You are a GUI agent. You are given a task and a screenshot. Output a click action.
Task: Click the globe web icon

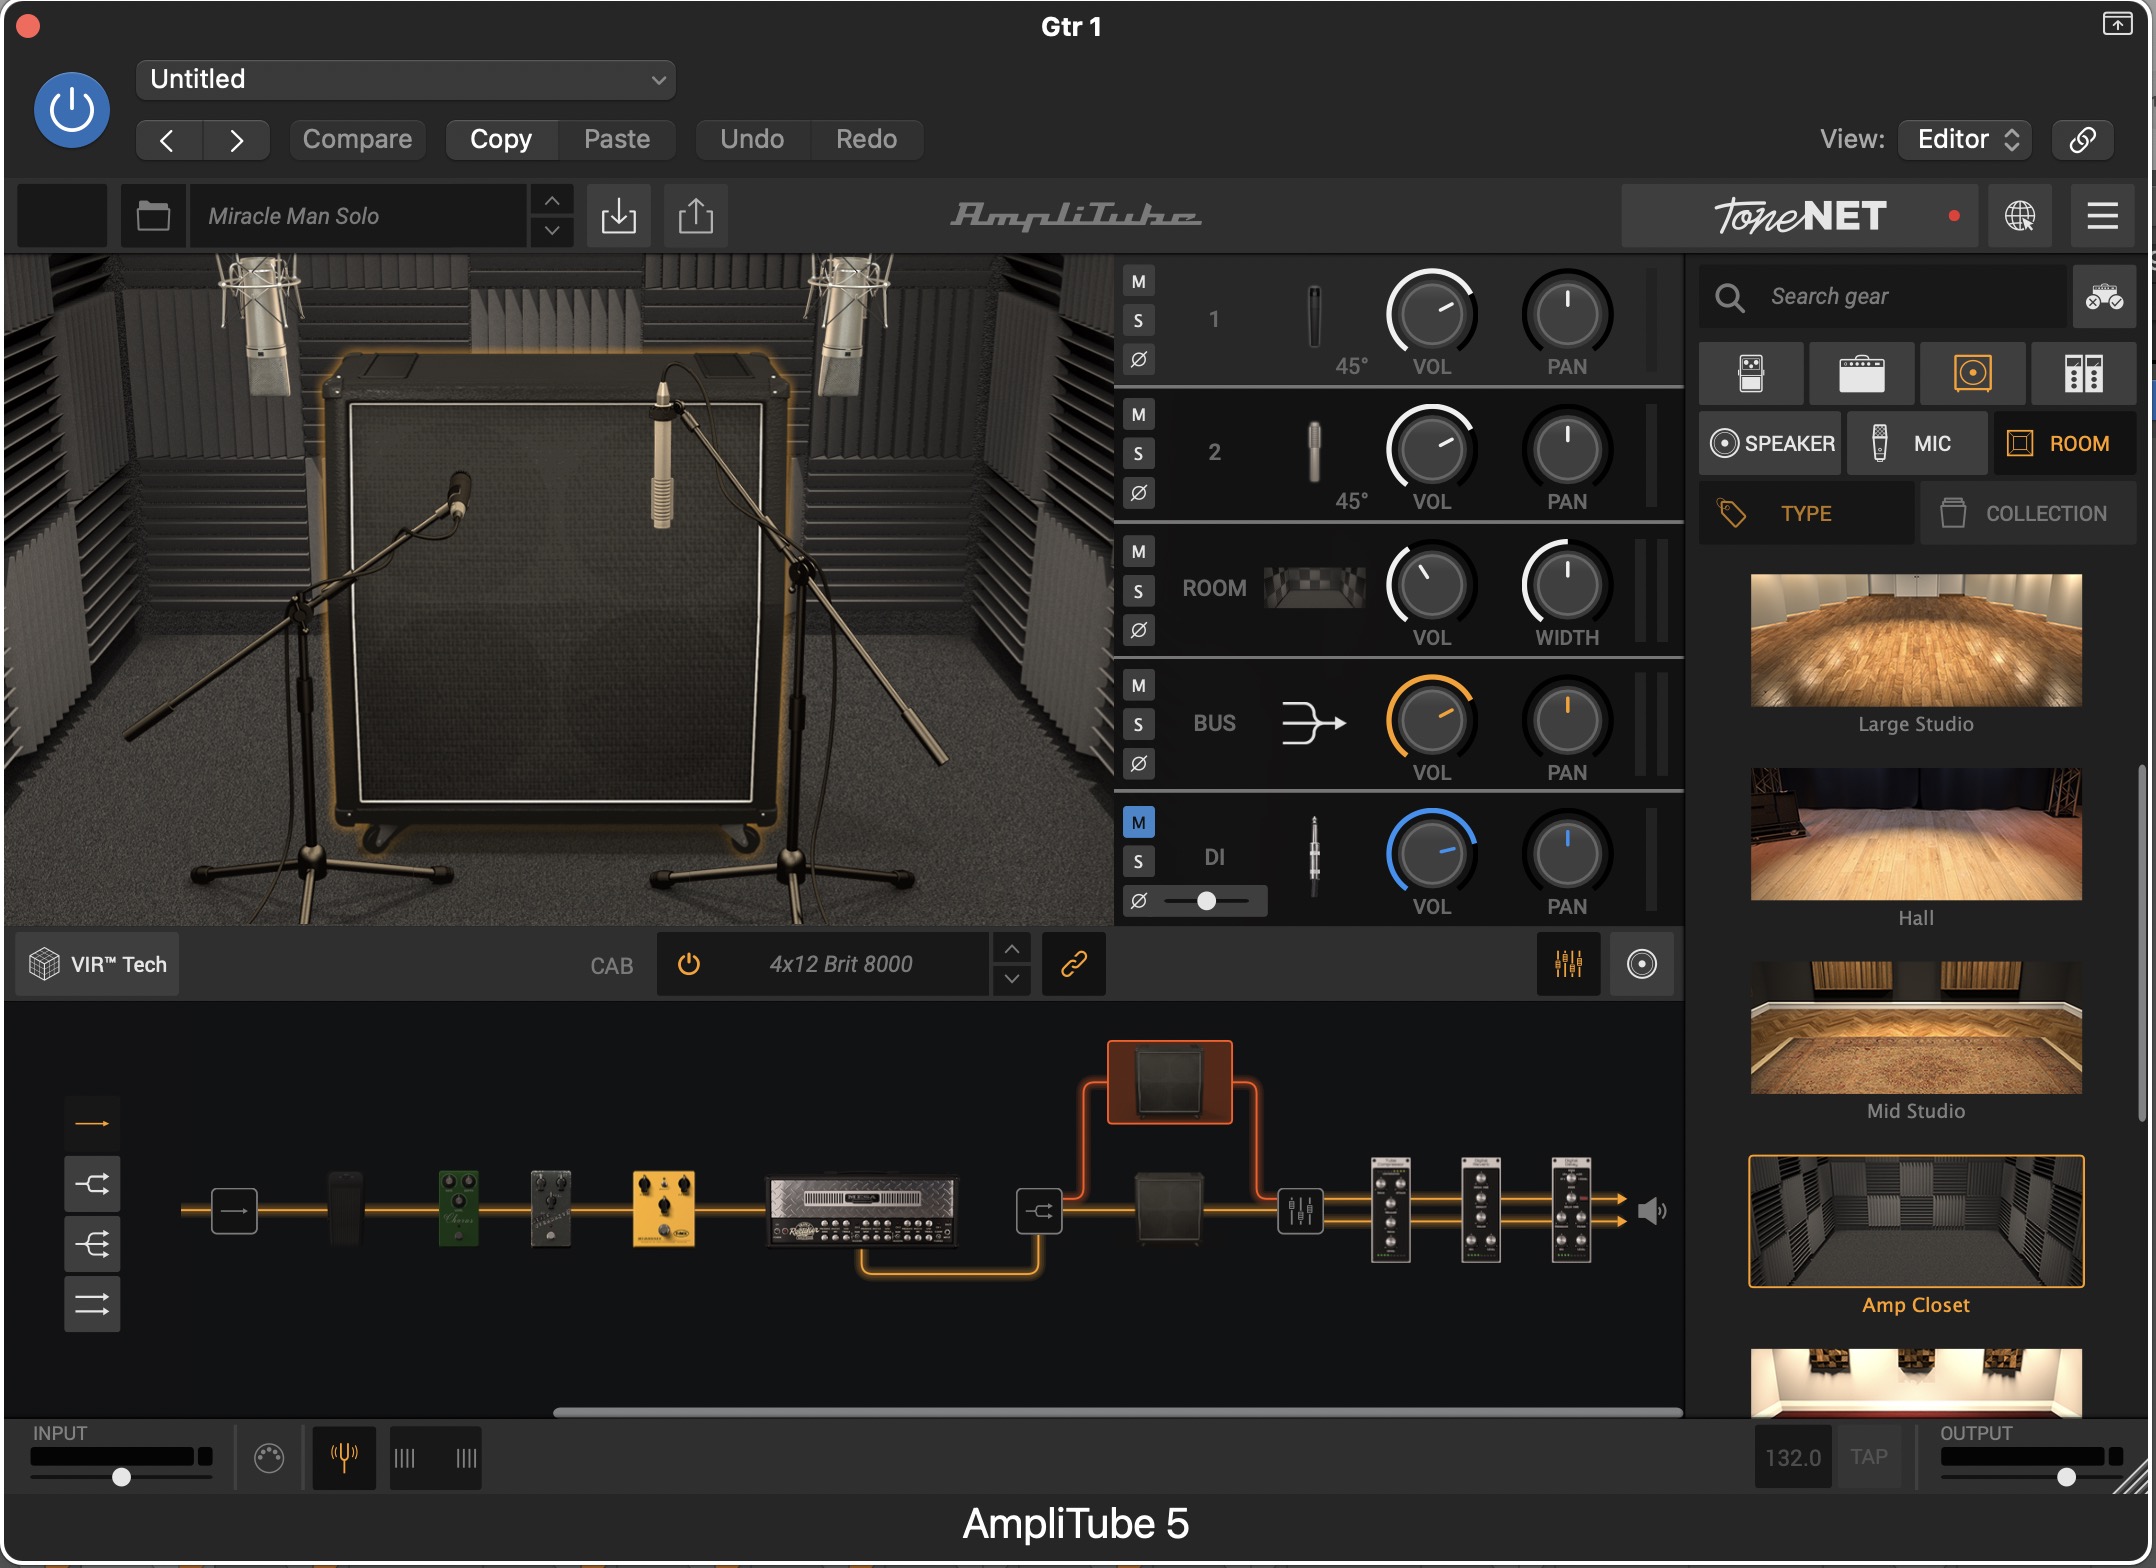[2020, 216]
